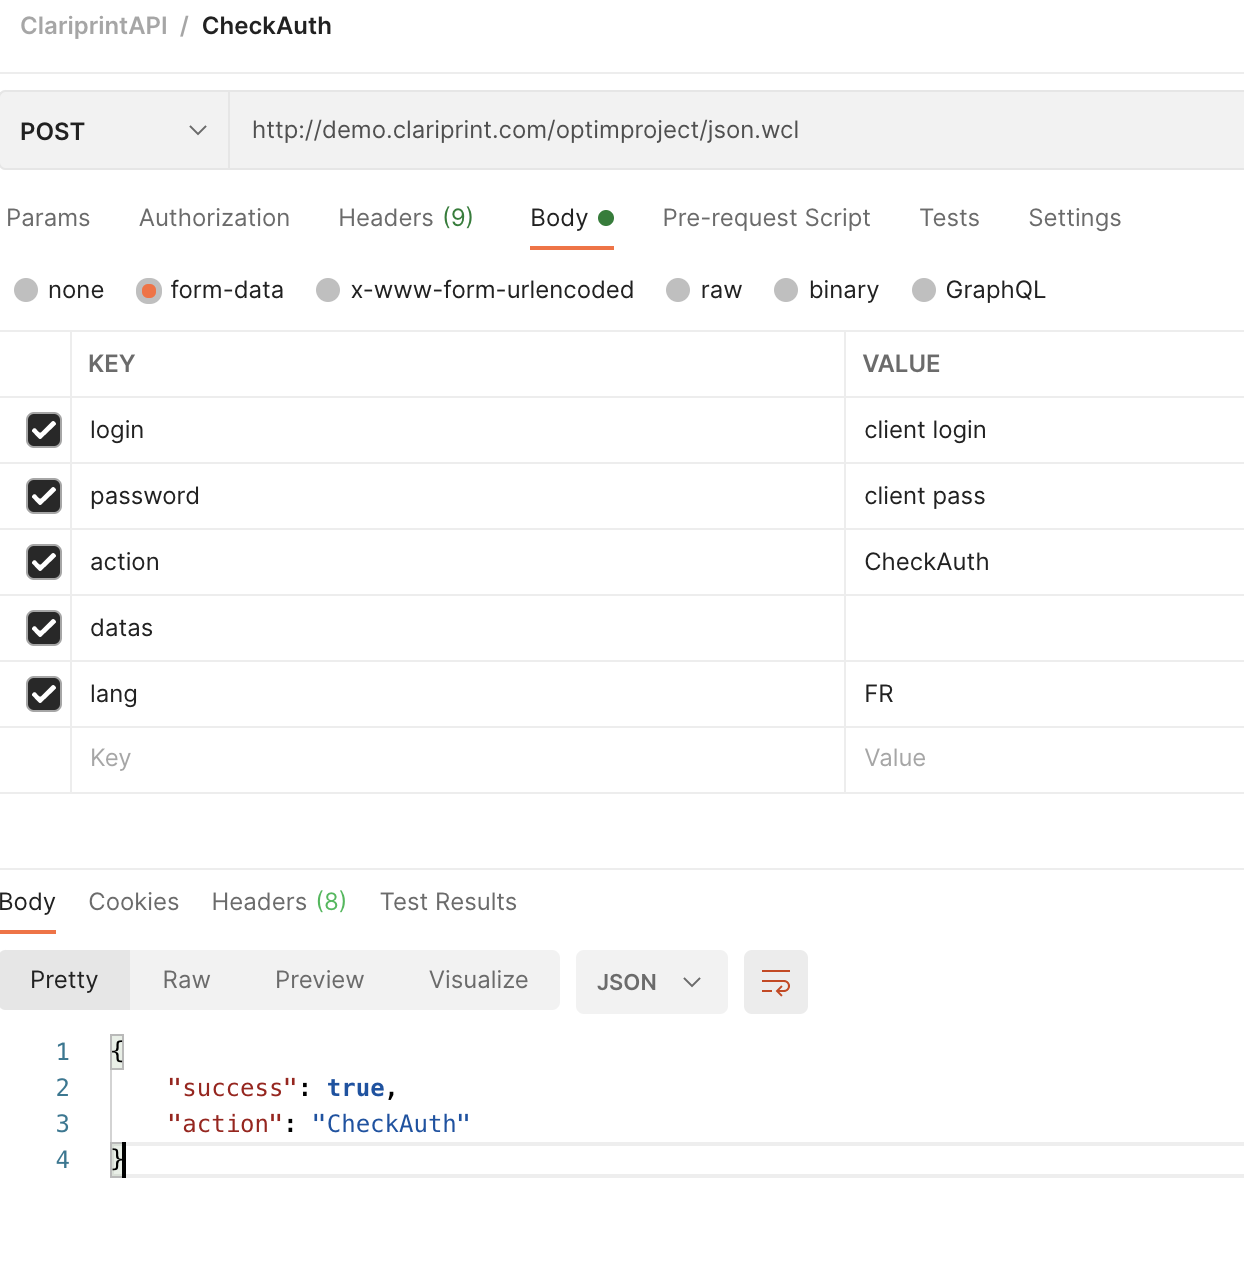Choose x-www-form-urlencoded body option
This screenshot has height=1266, width=1244.
pyautogui.click(x=328, y=290)
